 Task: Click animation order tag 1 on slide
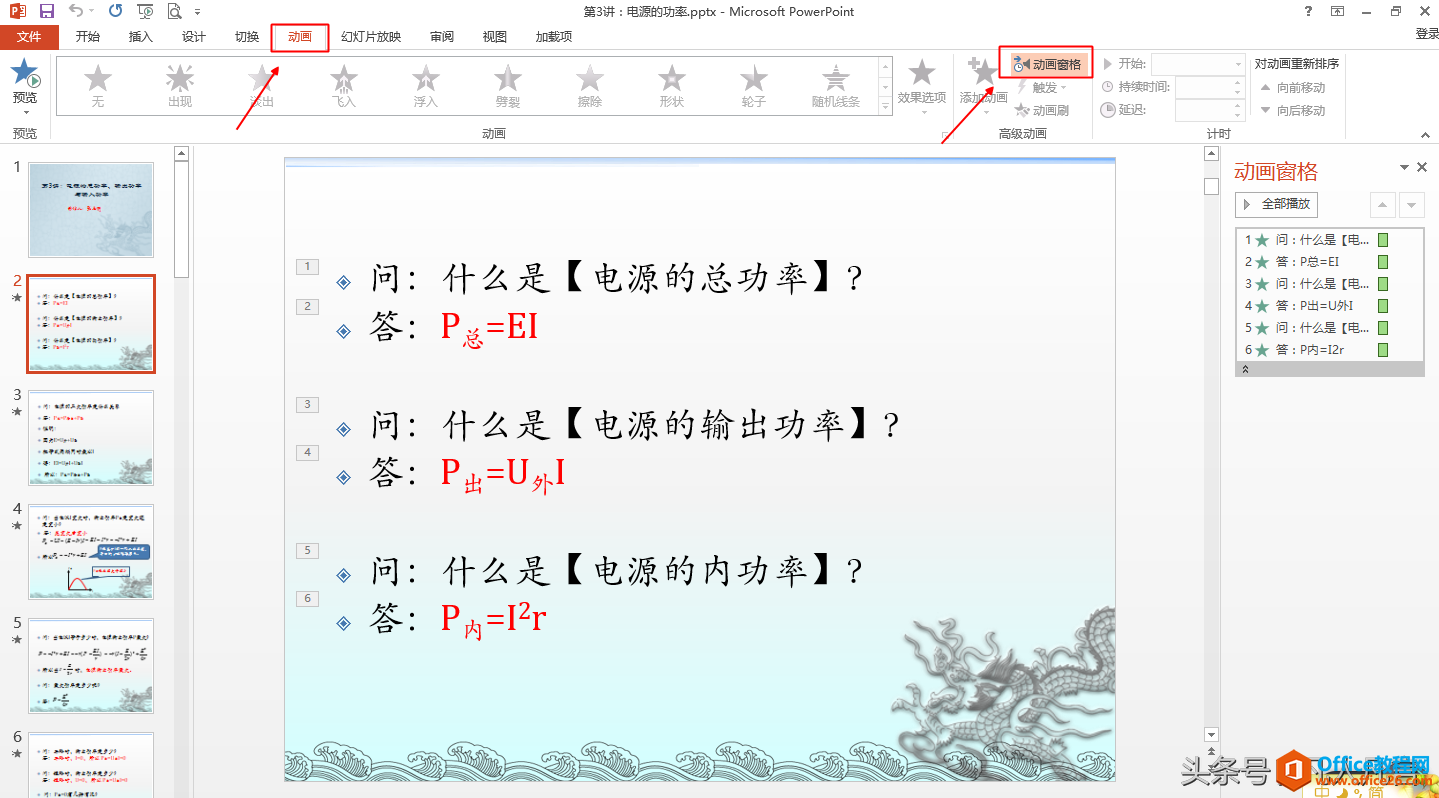[x=308, y=267]
